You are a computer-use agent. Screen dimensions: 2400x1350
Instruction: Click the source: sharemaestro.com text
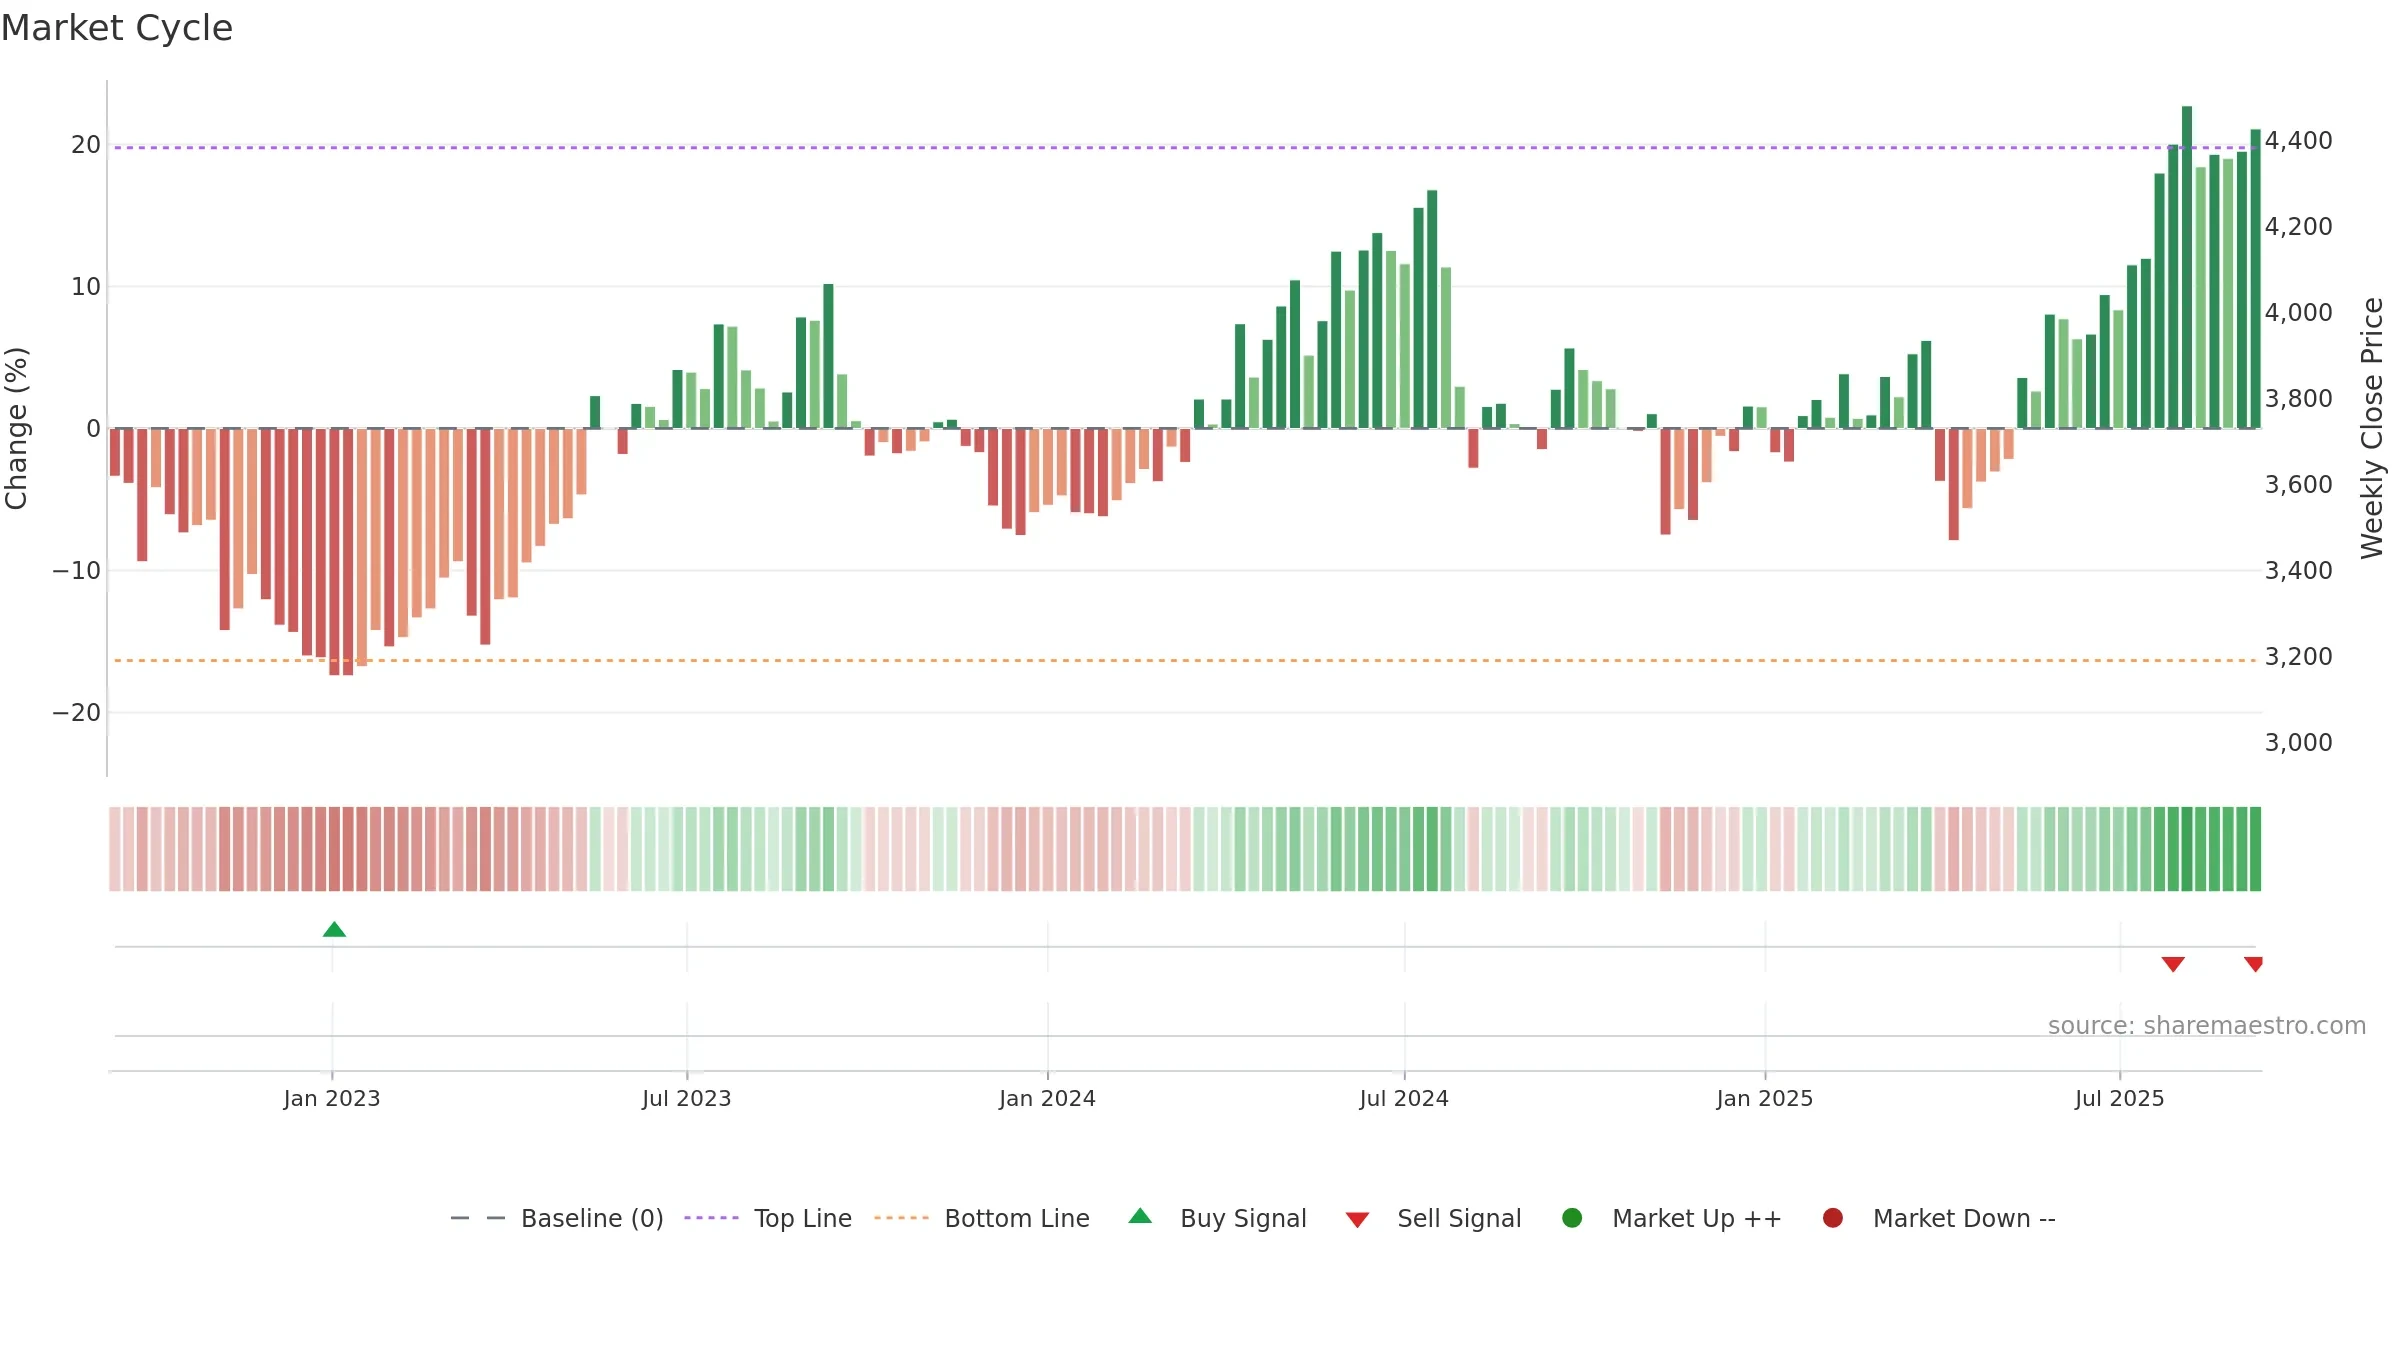tap(2207, 1025)
